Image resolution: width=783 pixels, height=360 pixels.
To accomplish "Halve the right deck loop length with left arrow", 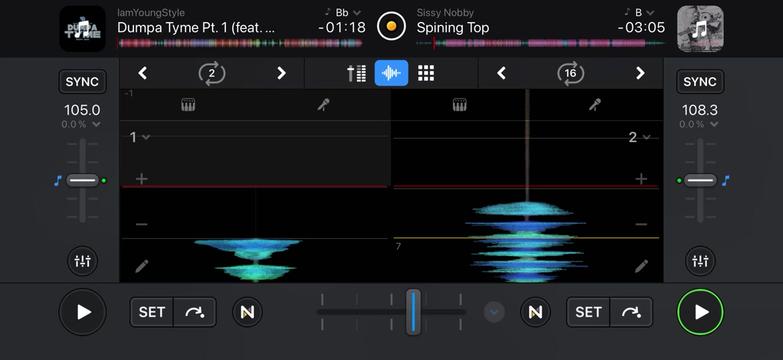I will [501, 73].
